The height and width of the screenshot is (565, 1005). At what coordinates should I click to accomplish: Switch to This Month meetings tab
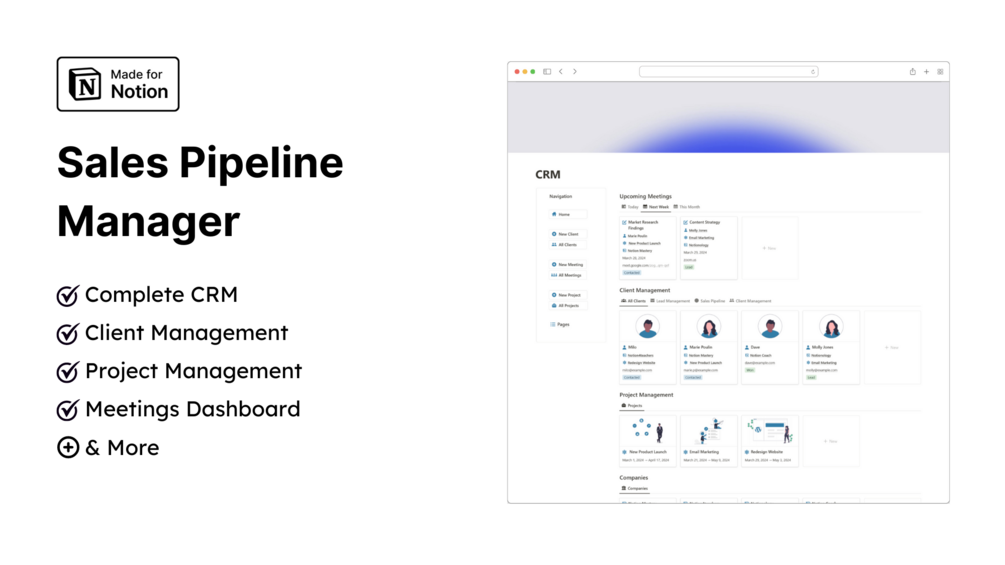686,207
